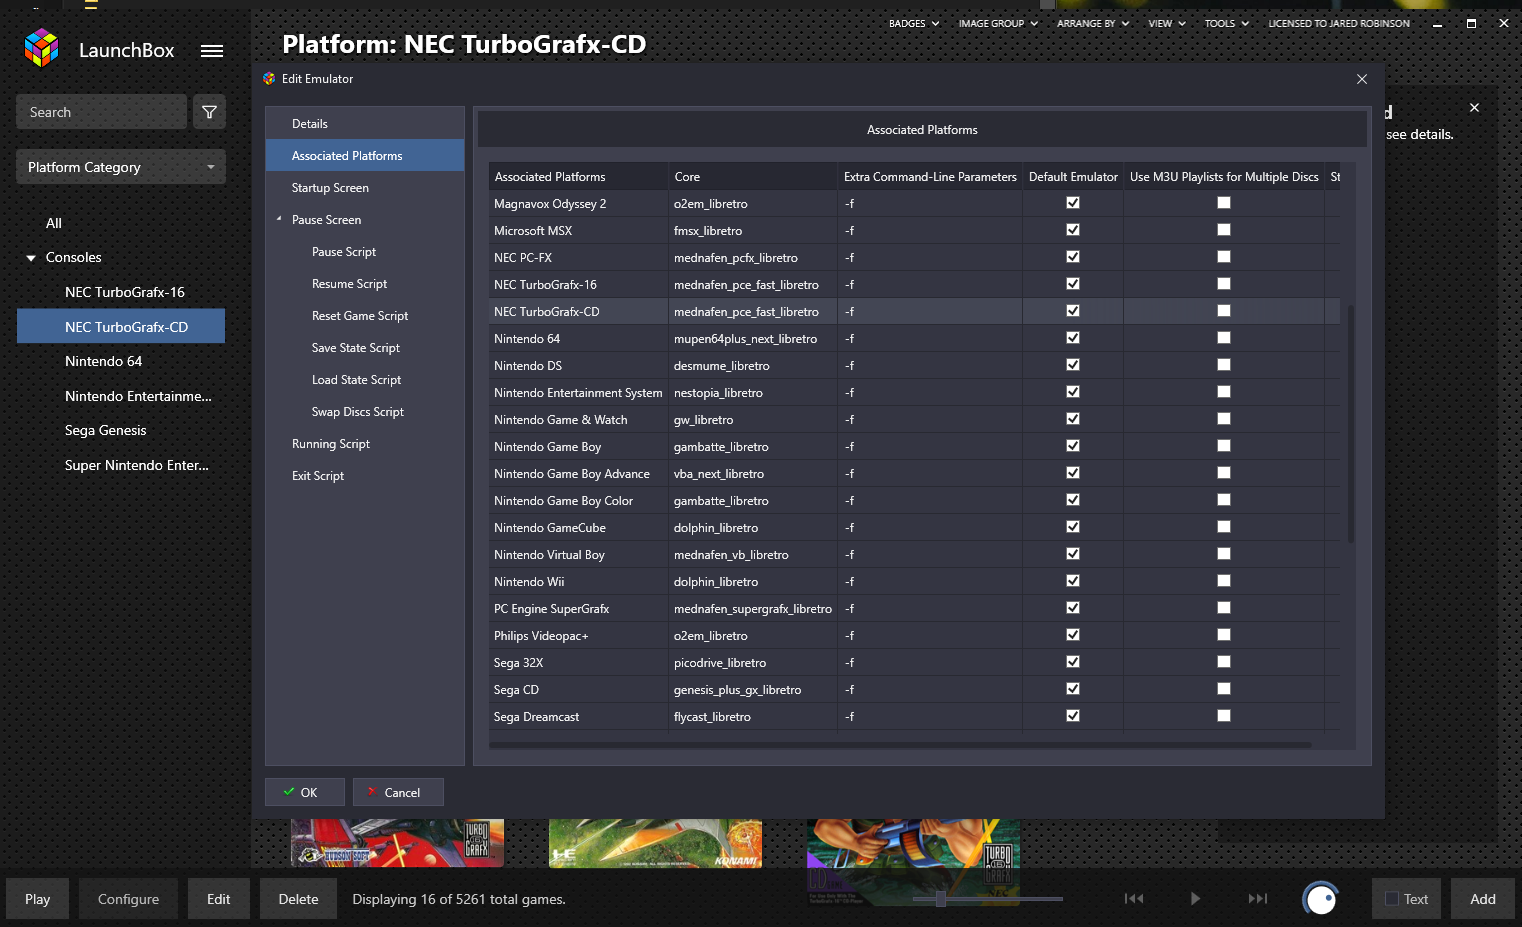Open the BADGES dropdown menu
1522x927 pixels.
coord(914,23)
